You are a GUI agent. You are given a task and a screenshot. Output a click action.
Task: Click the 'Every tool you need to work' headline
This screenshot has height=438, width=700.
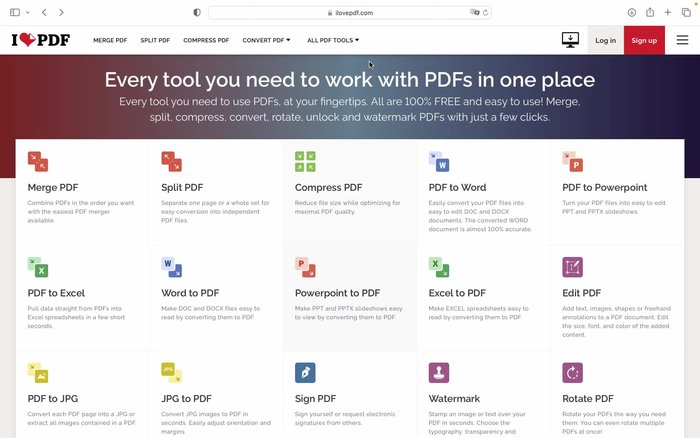coord(350,80)
